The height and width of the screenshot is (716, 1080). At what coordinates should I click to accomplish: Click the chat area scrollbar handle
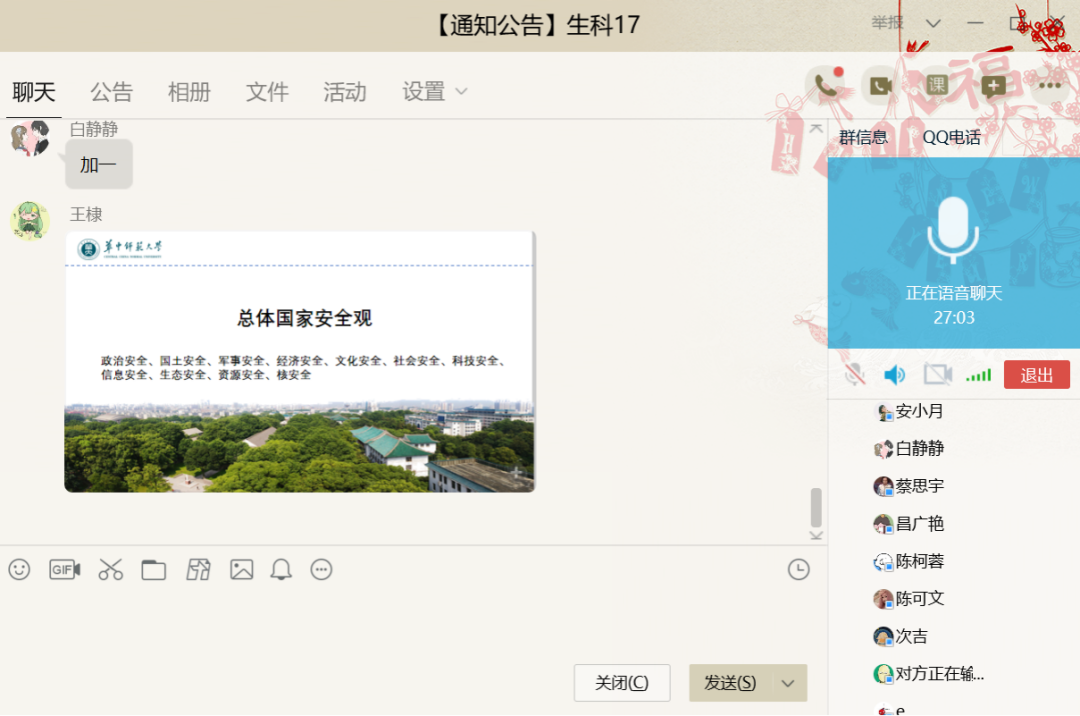coord(816,507)
